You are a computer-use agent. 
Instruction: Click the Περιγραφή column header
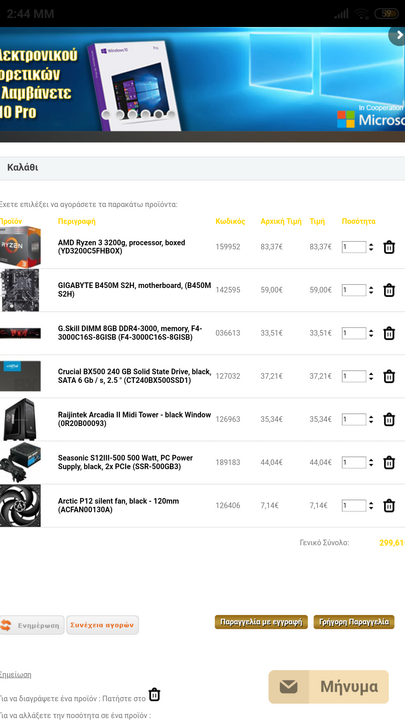point(77,221)
